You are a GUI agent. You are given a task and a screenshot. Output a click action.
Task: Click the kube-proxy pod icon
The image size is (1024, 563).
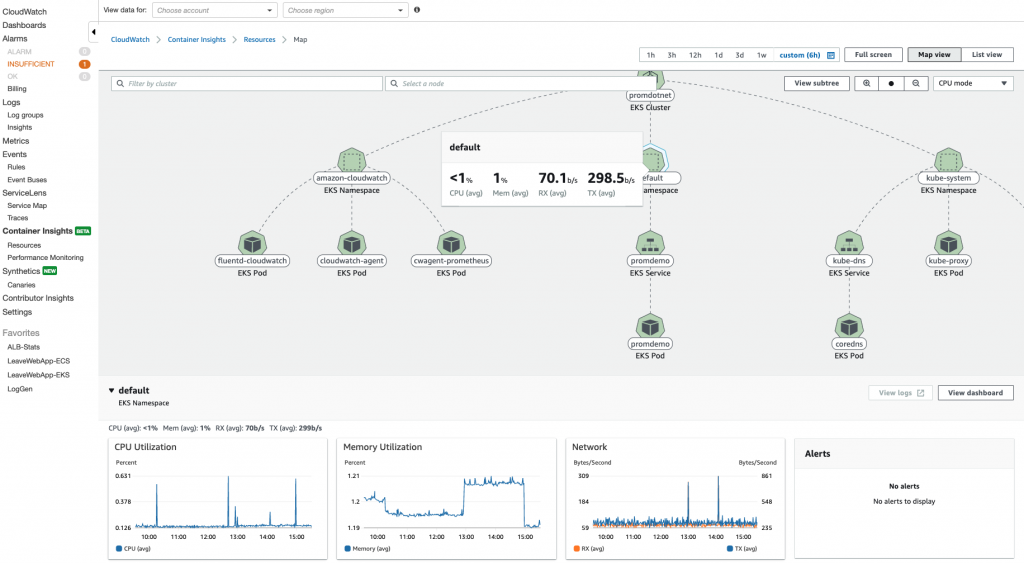tap(948, 244)
